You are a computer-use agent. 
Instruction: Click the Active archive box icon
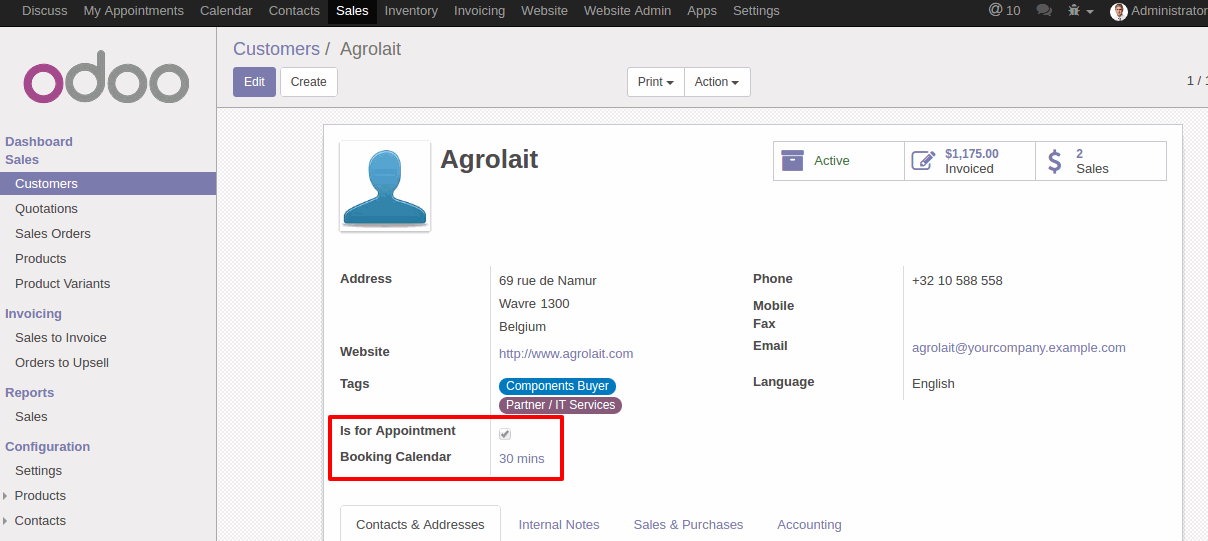pos(793,161)
